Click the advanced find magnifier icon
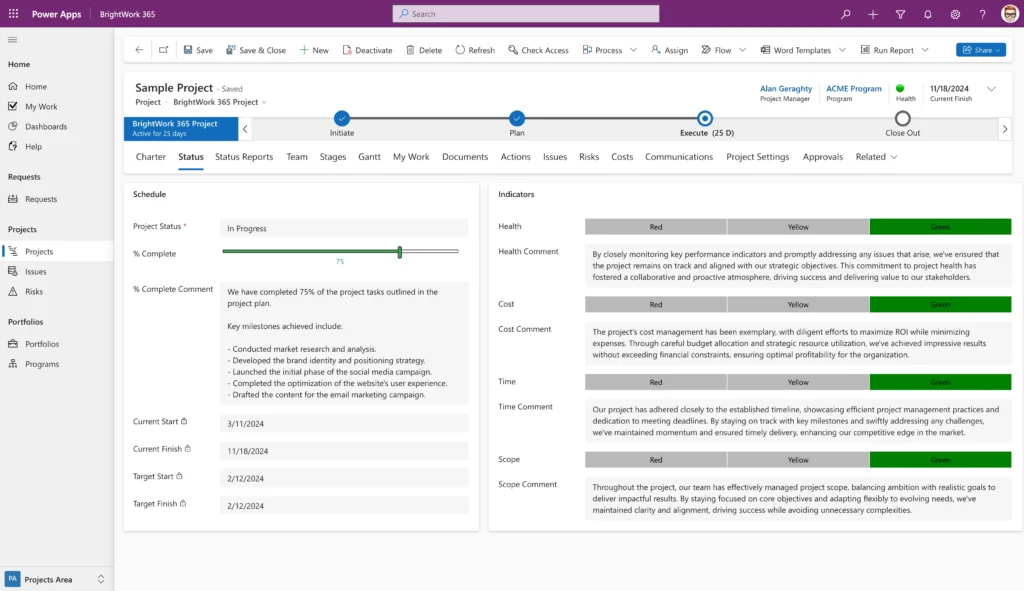The height and width of the screenshot is (591, 1024). pos(846,14)
